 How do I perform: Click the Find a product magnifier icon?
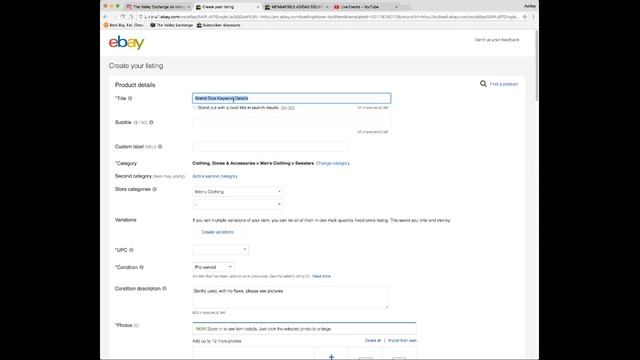point(483,84)
